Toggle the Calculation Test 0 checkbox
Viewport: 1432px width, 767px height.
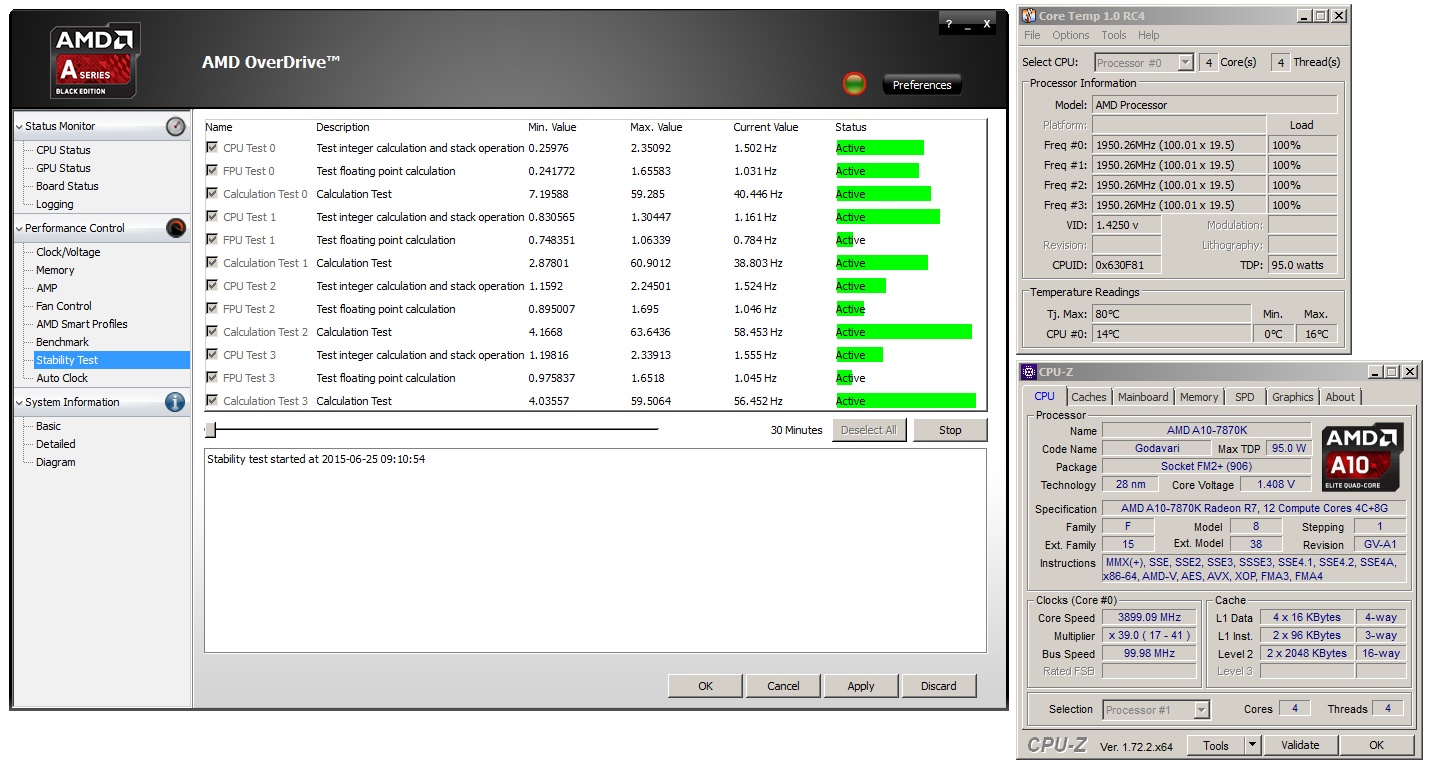(211, 194)
